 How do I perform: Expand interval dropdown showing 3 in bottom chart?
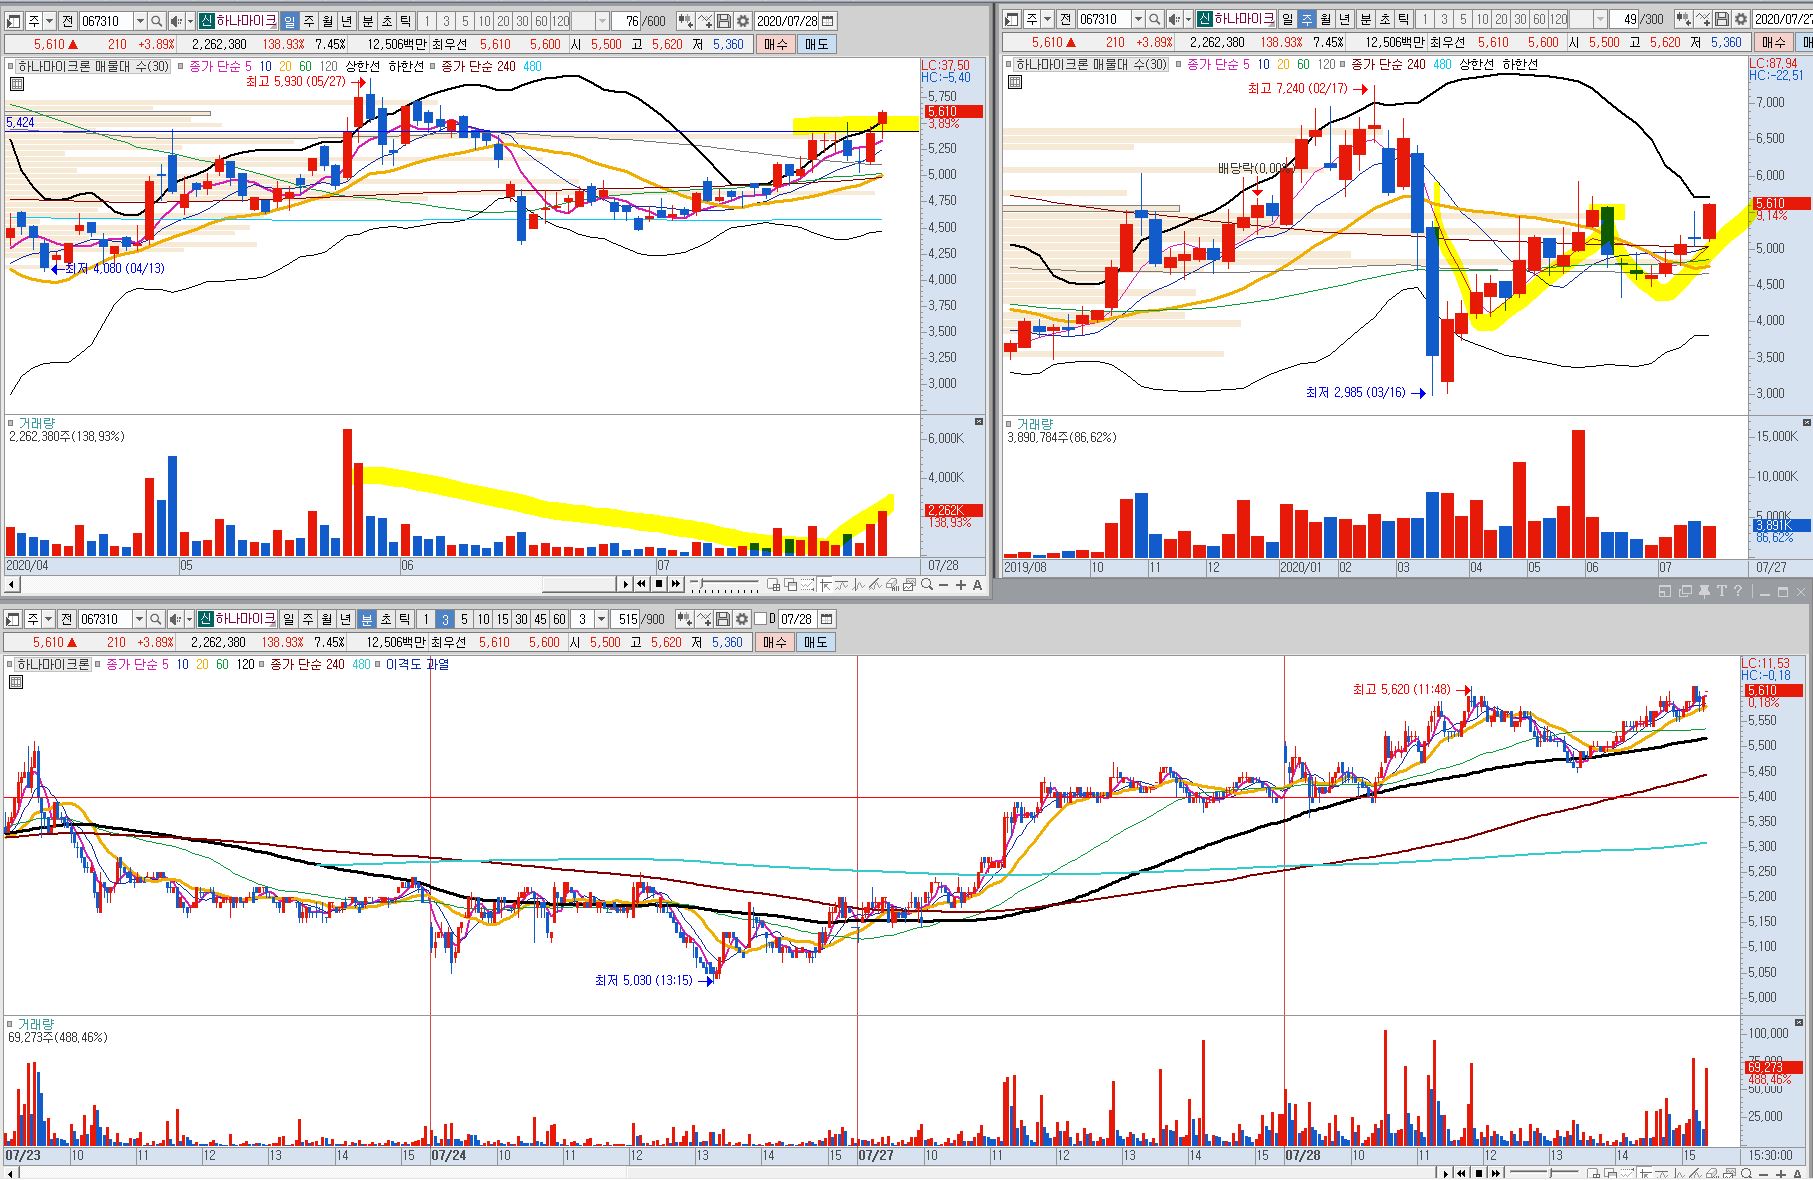coord(601,619)
